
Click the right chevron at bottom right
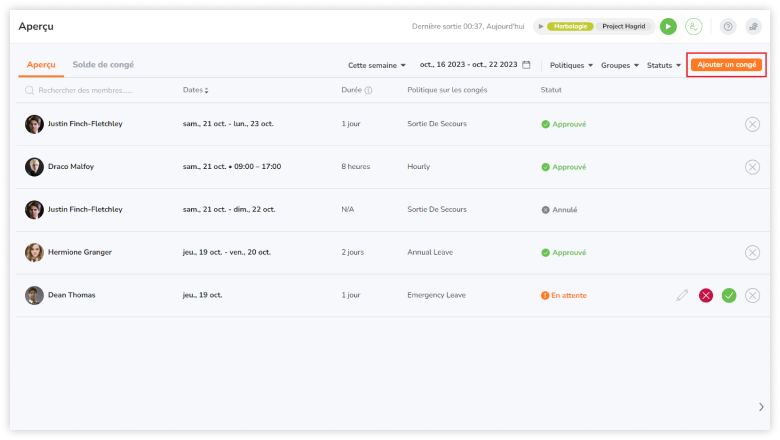[761, 407]
